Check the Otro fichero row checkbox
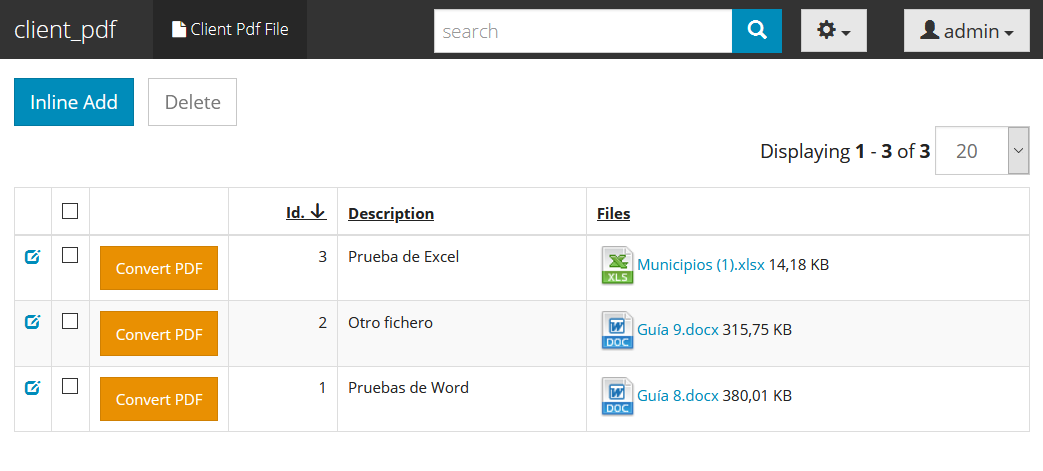The image size is (1043, 471). 70,321
